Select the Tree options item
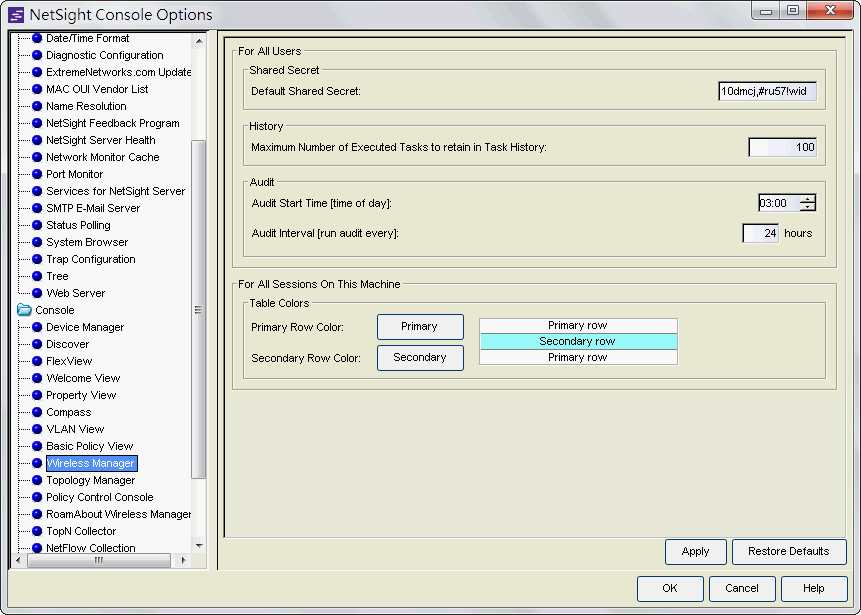 pyautogui.click(x=57, y=277)
